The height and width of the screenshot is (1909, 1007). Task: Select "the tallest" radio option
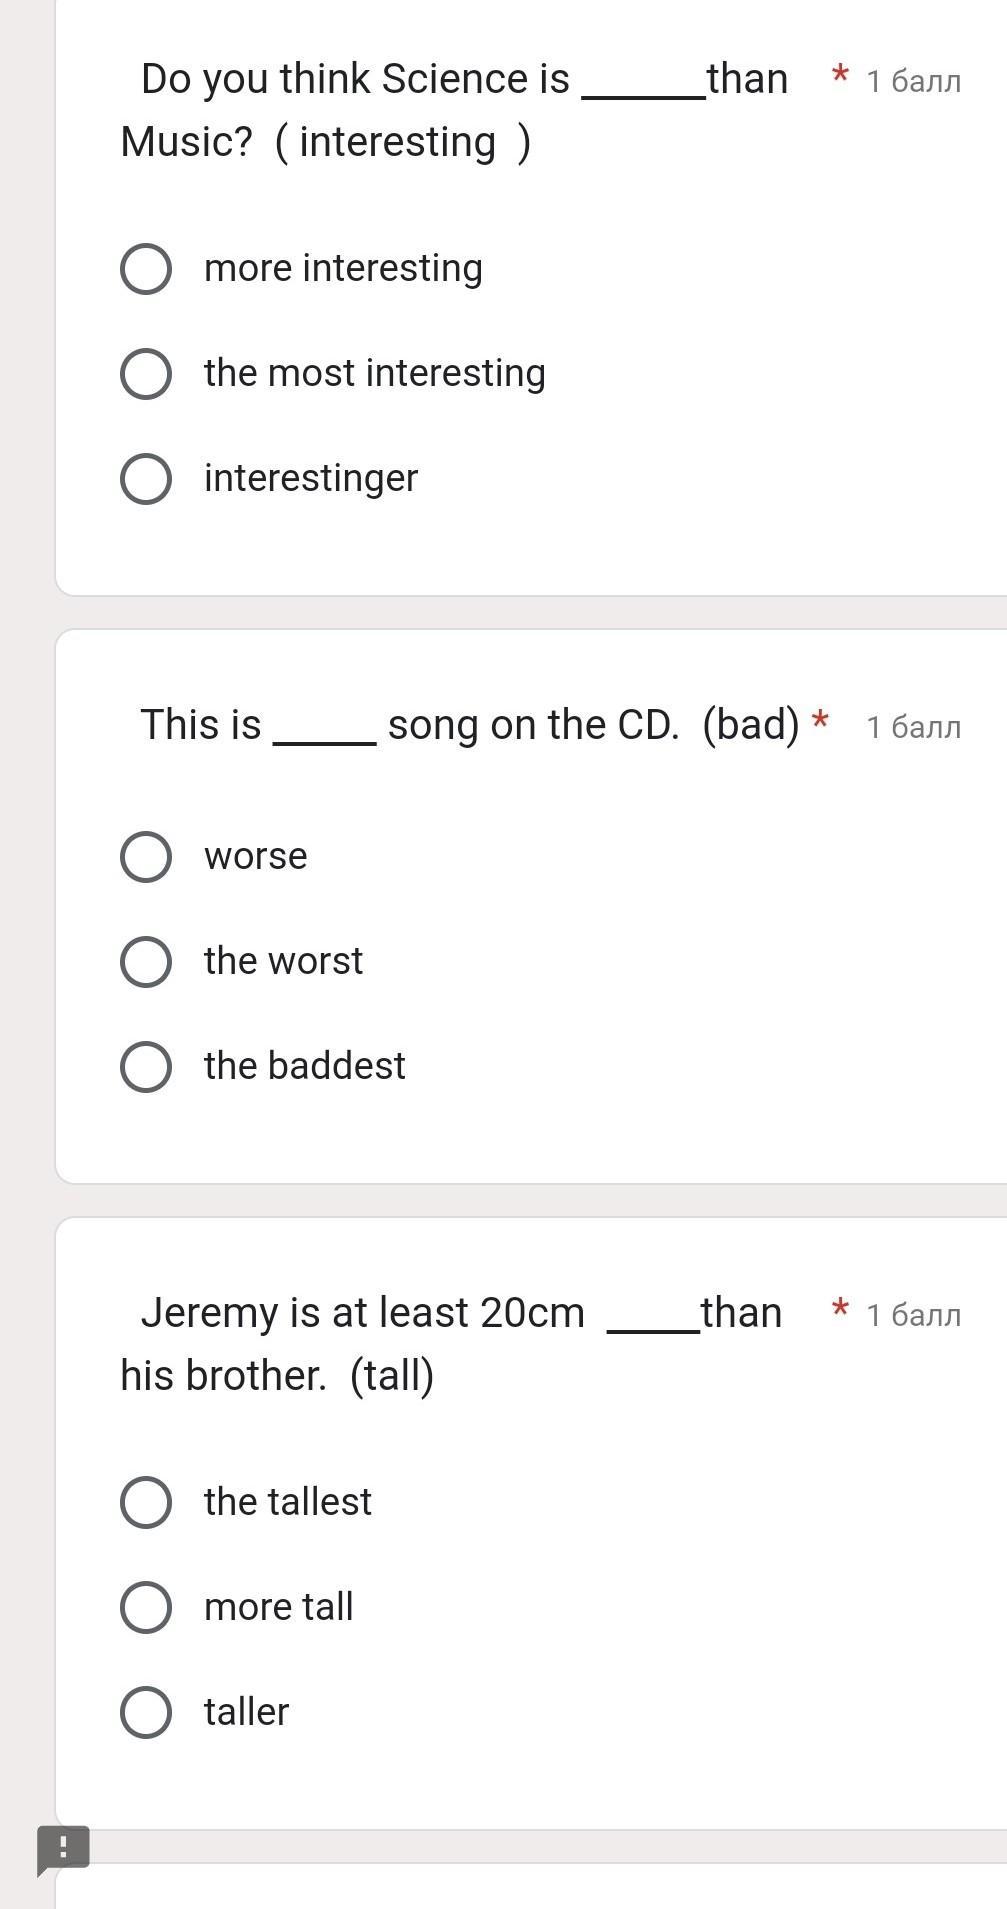[146, 1503]
